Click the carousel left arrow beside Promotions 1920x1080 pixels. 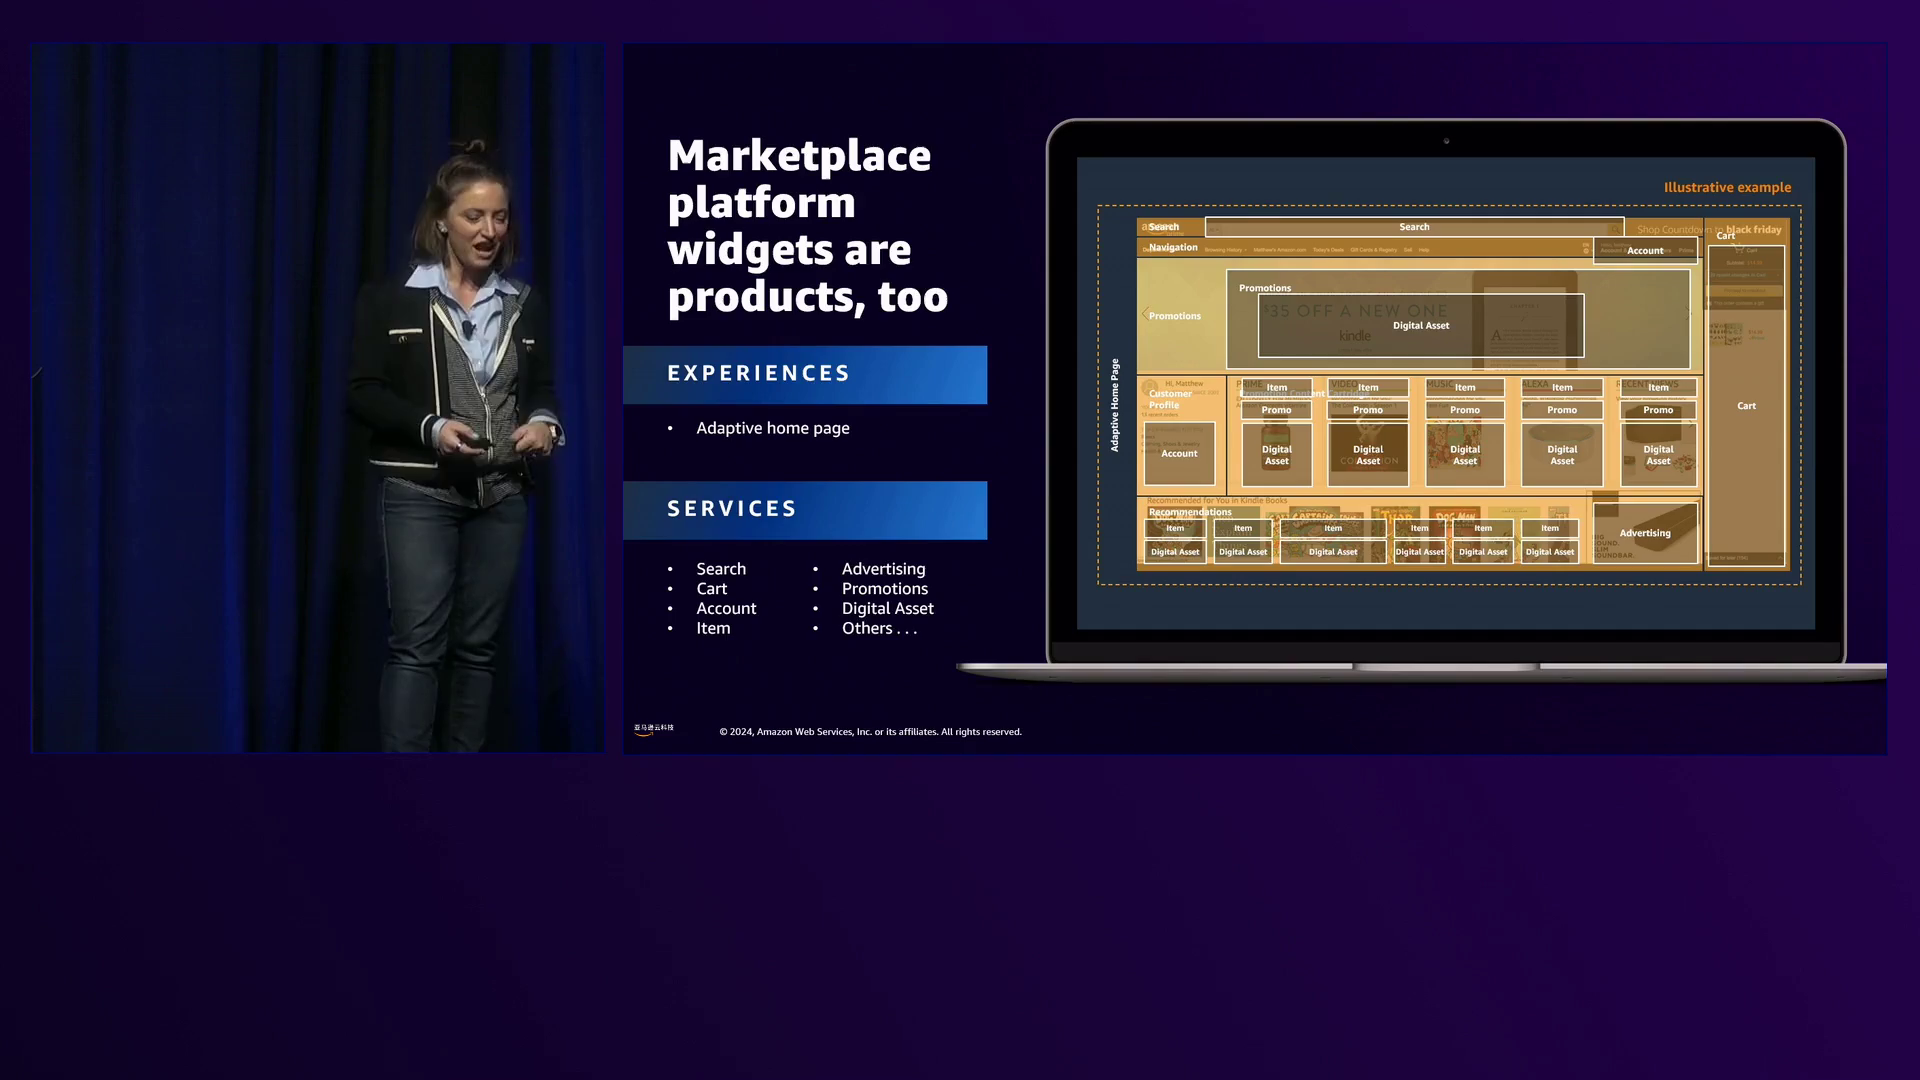tap(1145, 315)
